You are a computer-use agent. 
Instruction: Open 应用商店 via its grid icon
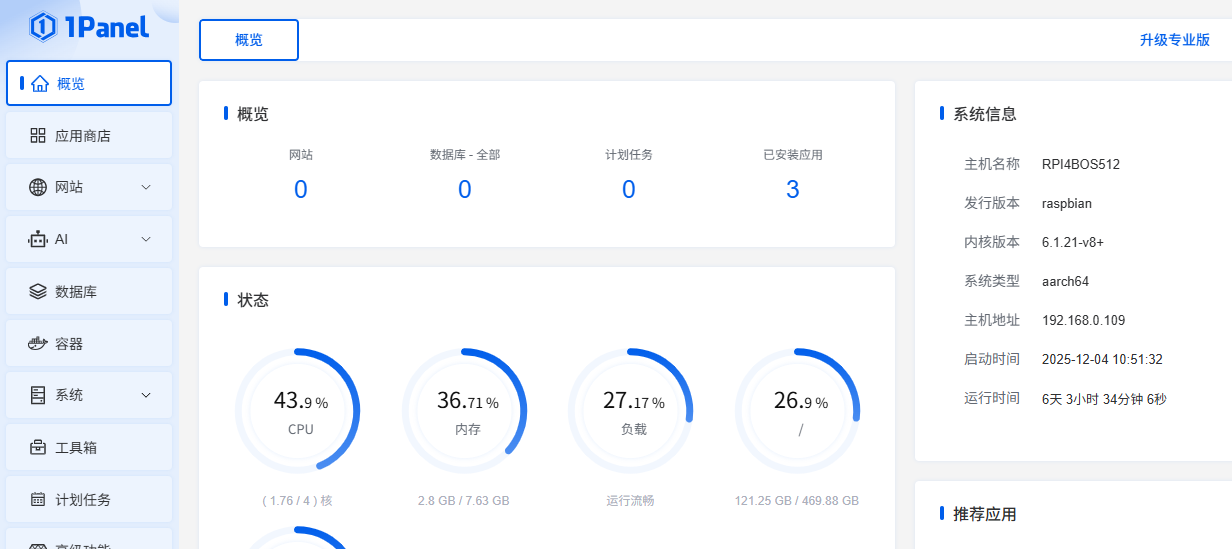tap(38, 135)
